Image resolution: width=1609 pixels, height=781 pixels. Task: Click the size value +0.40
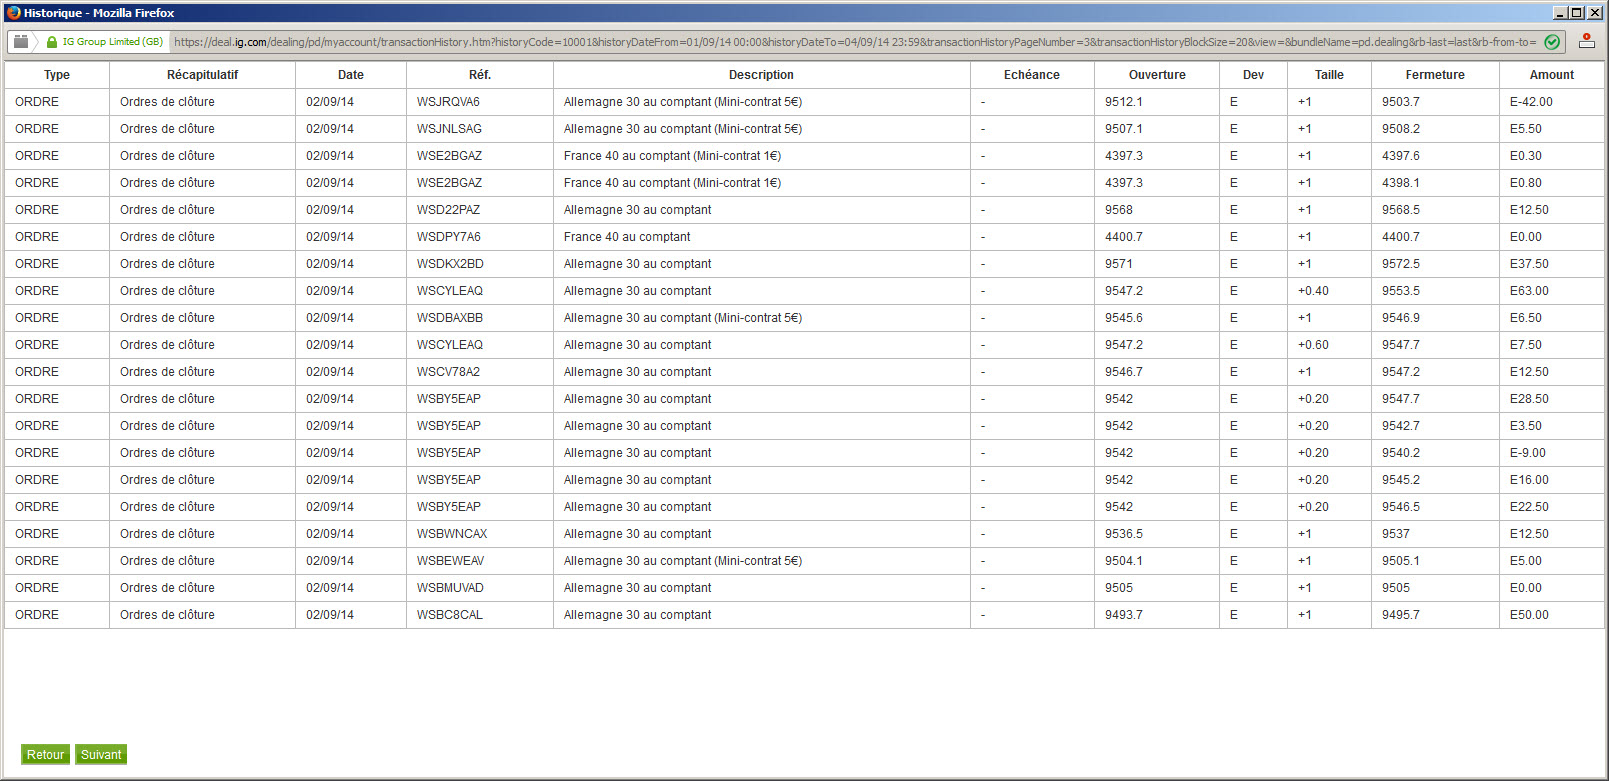tap(1313, 291)
